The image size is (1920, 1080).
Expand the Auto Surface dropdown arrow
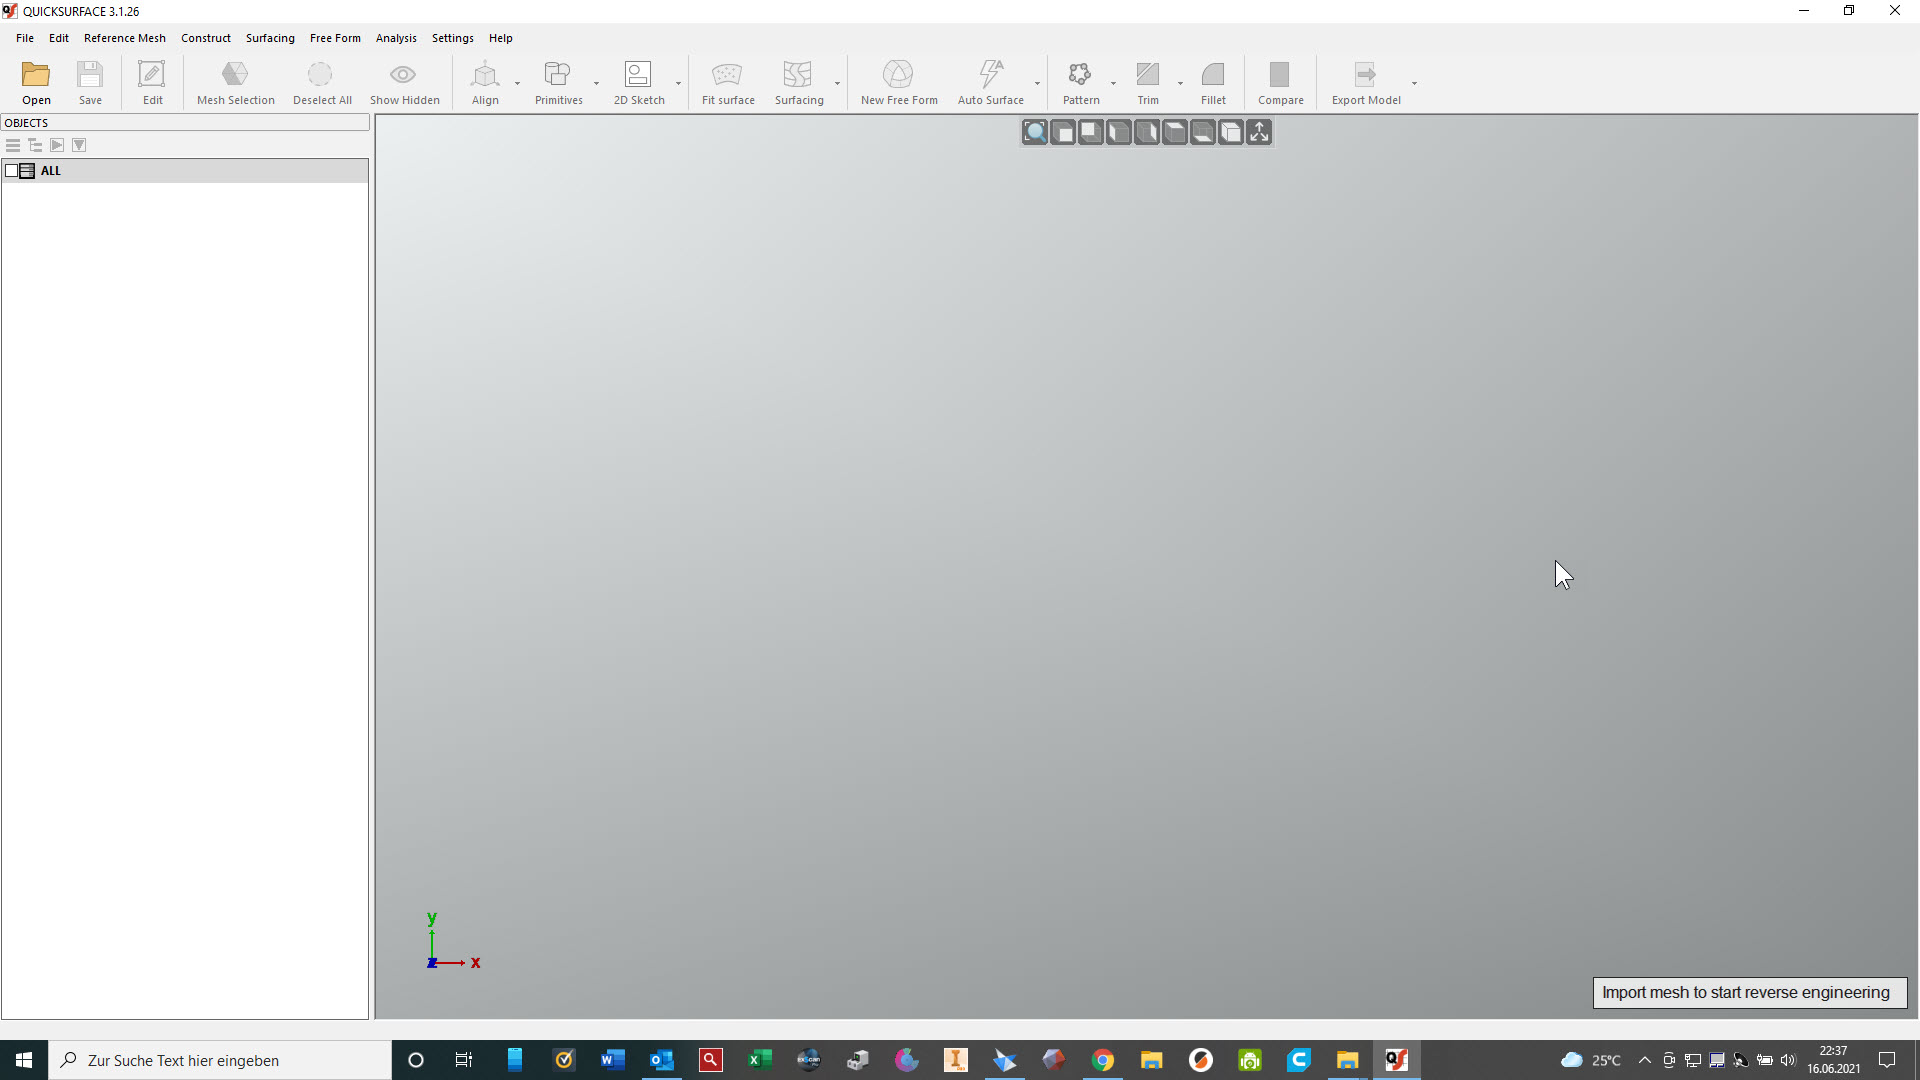pos(1038,83)
